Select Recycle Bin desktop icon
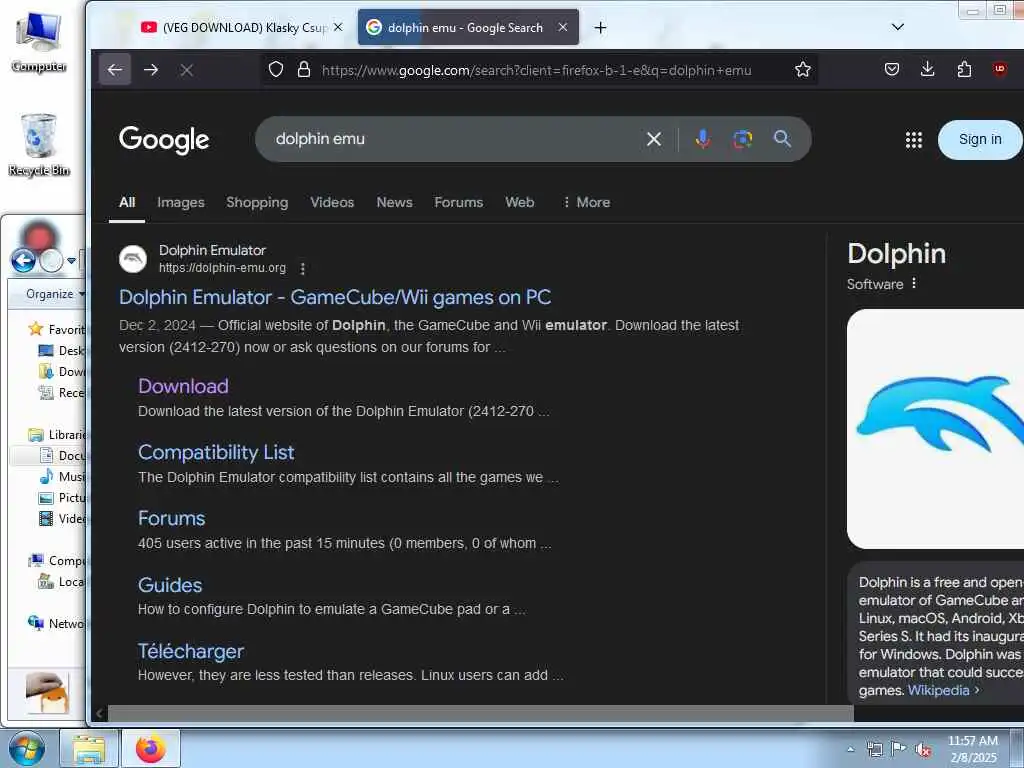Screen dimensions: 1024x768 pyautogui.click(x=39, y=145)
